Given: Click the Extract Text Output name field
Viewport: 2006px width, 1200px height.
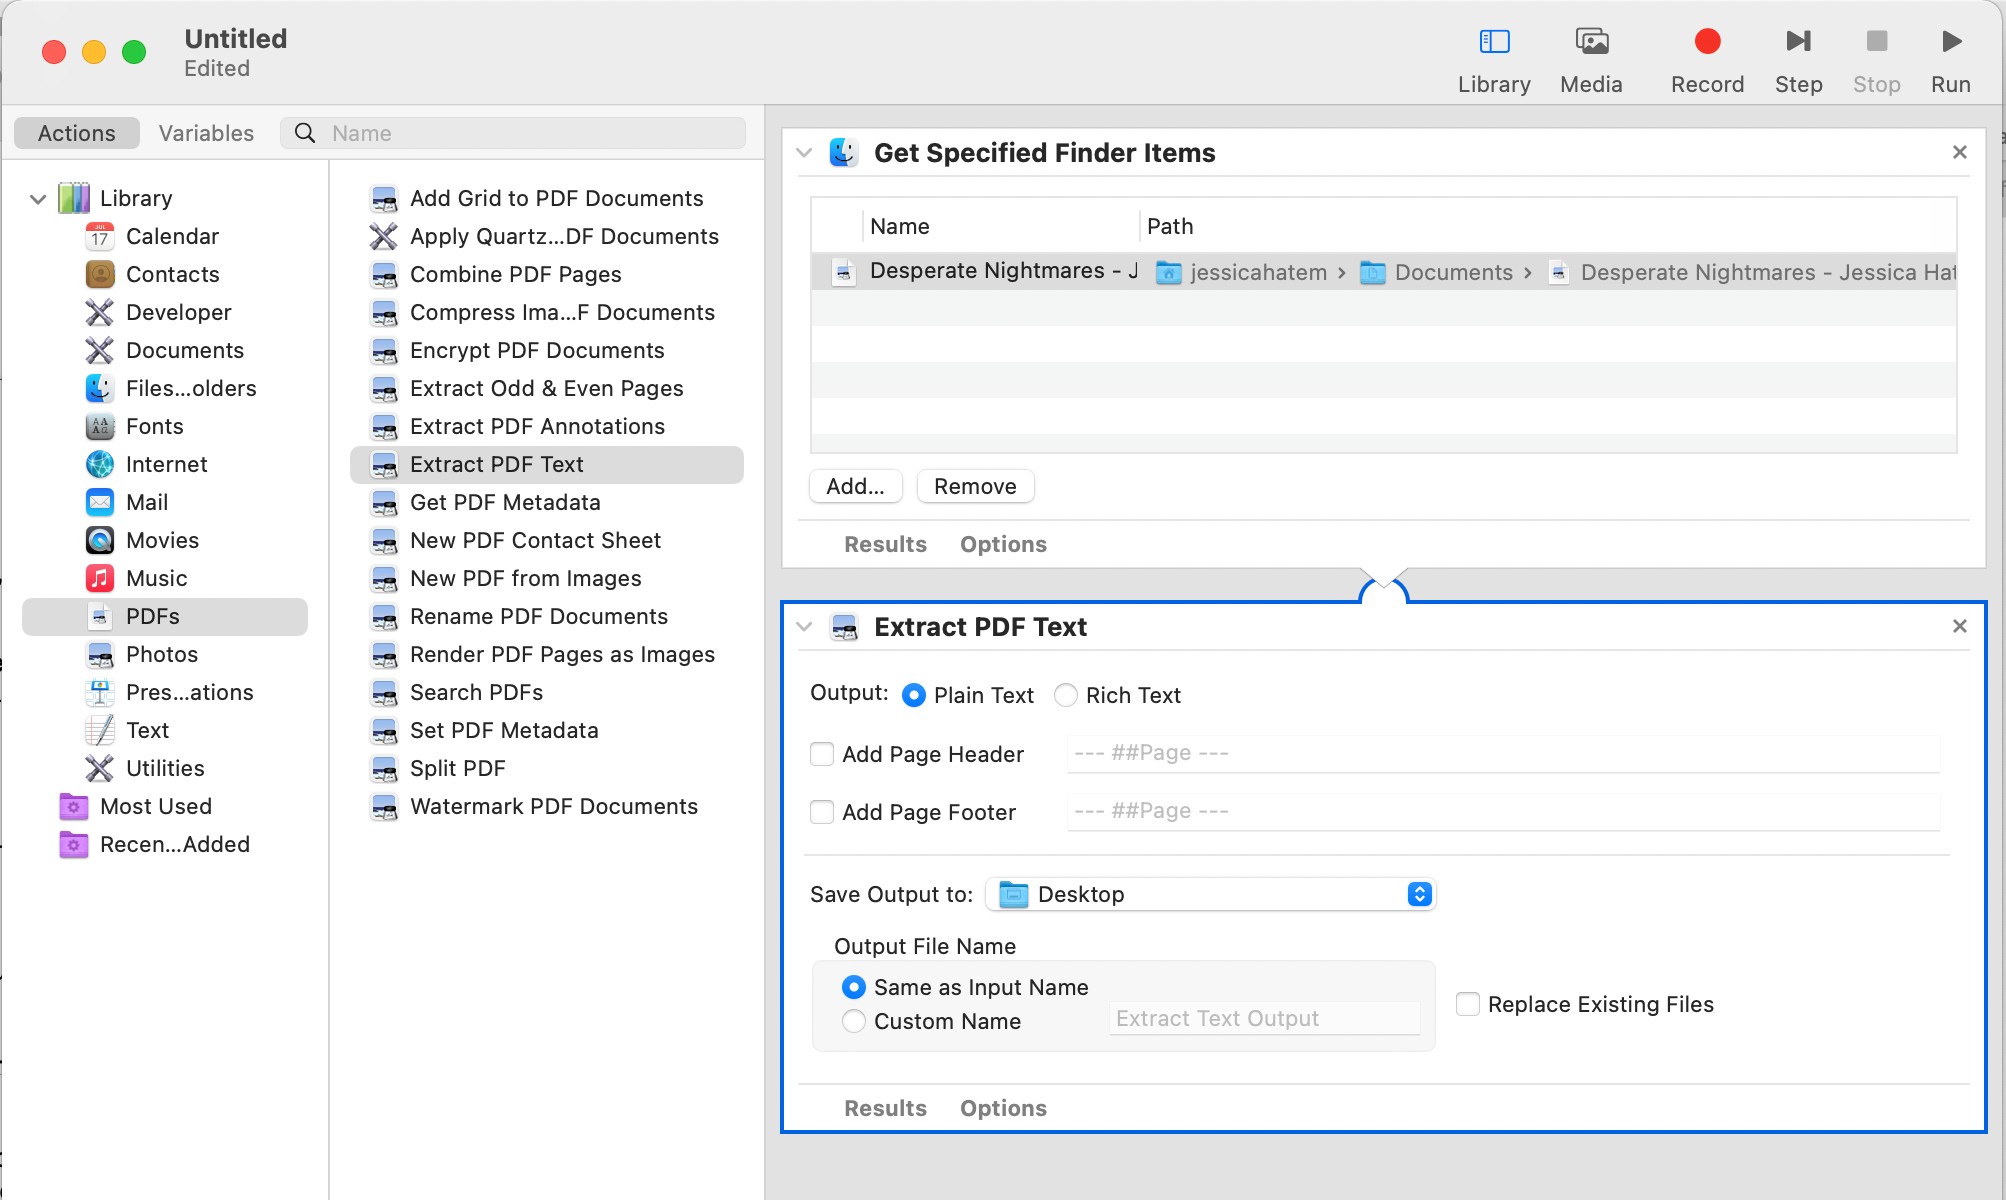Looking at the screenshot, I should pos(1264,1019).
